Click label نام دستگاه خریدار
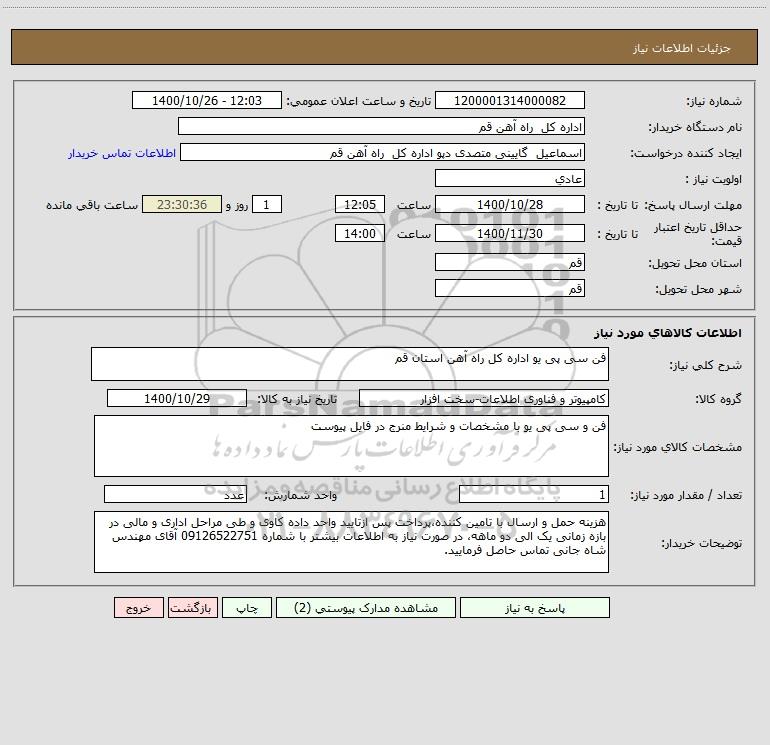The height and width of the screenshot is (745, 770). pos(695,127)
